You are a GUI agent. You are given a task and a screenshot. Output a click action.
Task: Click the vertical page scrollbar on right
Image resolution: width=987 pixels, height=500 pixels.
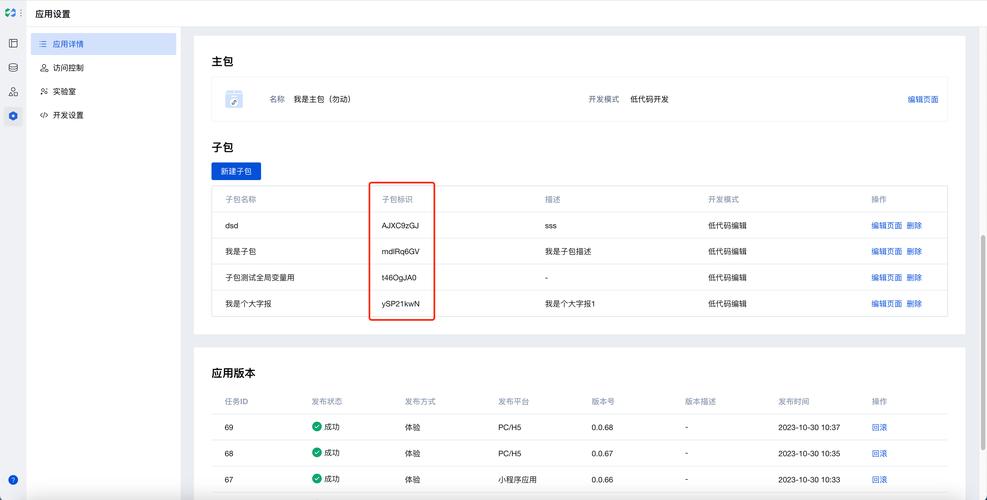983,344
